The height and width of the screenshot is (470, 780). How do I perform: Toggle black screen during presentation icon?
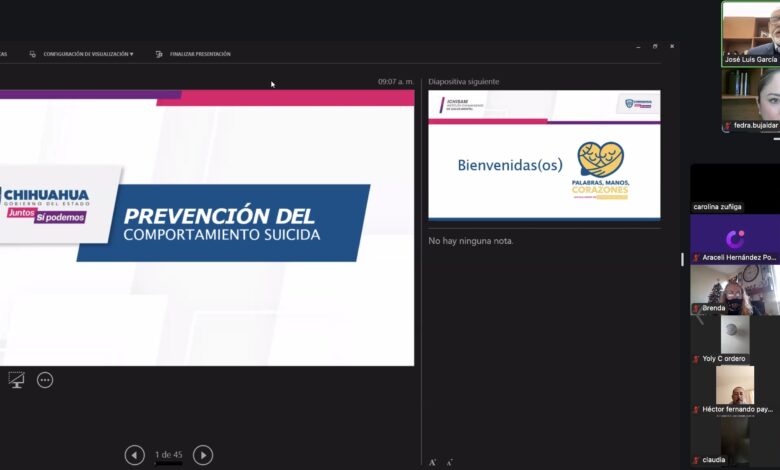point(16,380)
